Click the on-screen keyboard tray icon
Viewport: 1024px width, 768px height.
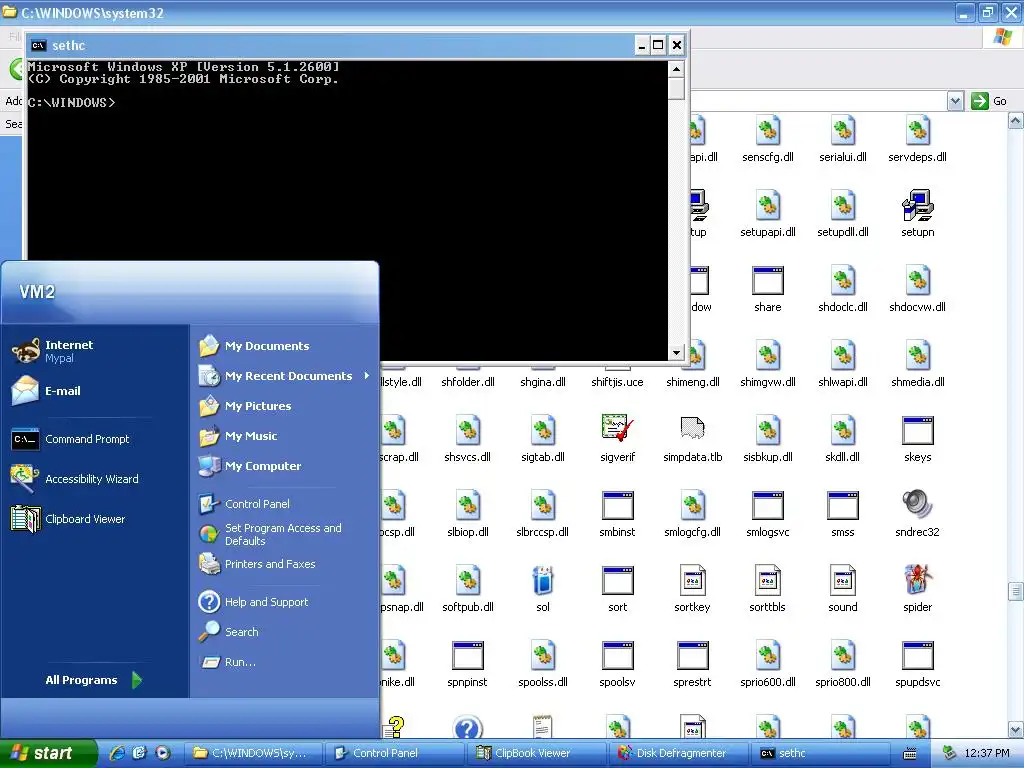coord(909,754)
